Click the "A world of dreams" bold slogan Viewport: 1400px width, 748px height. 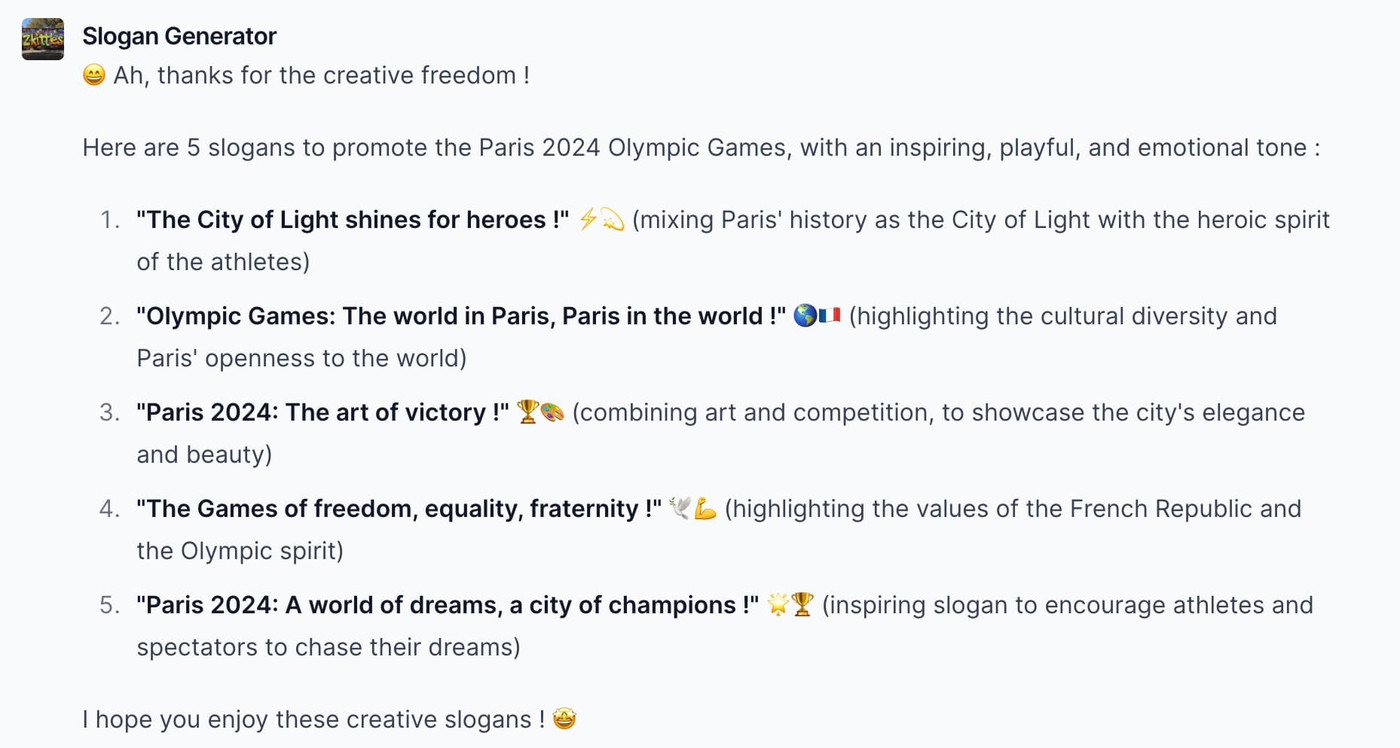coord(447,605)
